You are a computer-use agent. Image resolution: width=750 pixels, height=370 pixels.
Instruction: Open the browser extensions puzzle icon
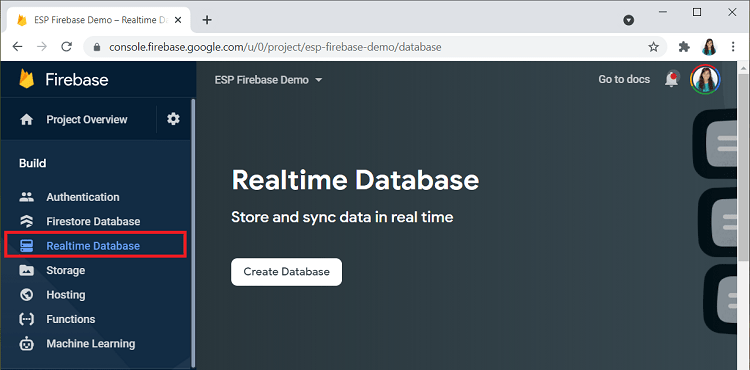(684, 47)
